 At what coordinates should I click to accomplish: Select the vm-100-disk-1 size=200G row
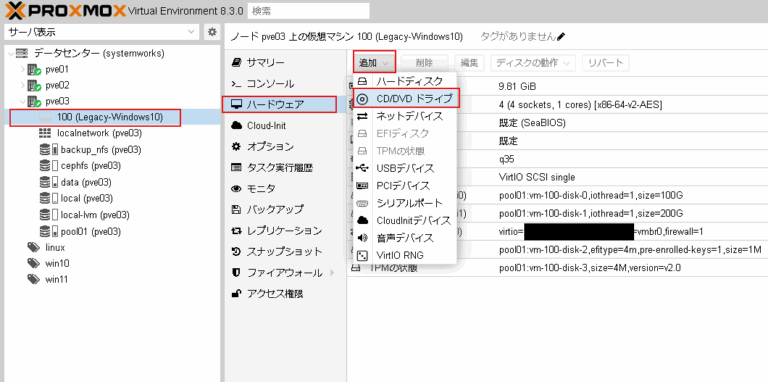[x=557, y=214]
